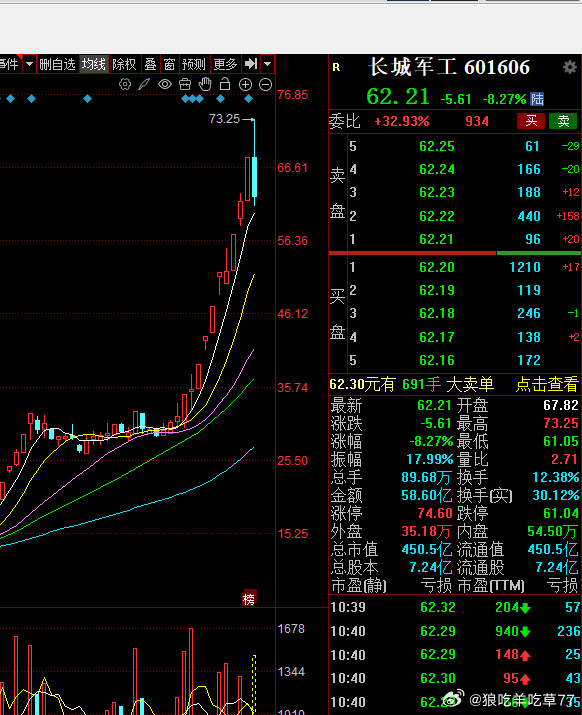Click the trade tick with volume 940
This screenshot has width=582, height=715.
click(455, 631)
